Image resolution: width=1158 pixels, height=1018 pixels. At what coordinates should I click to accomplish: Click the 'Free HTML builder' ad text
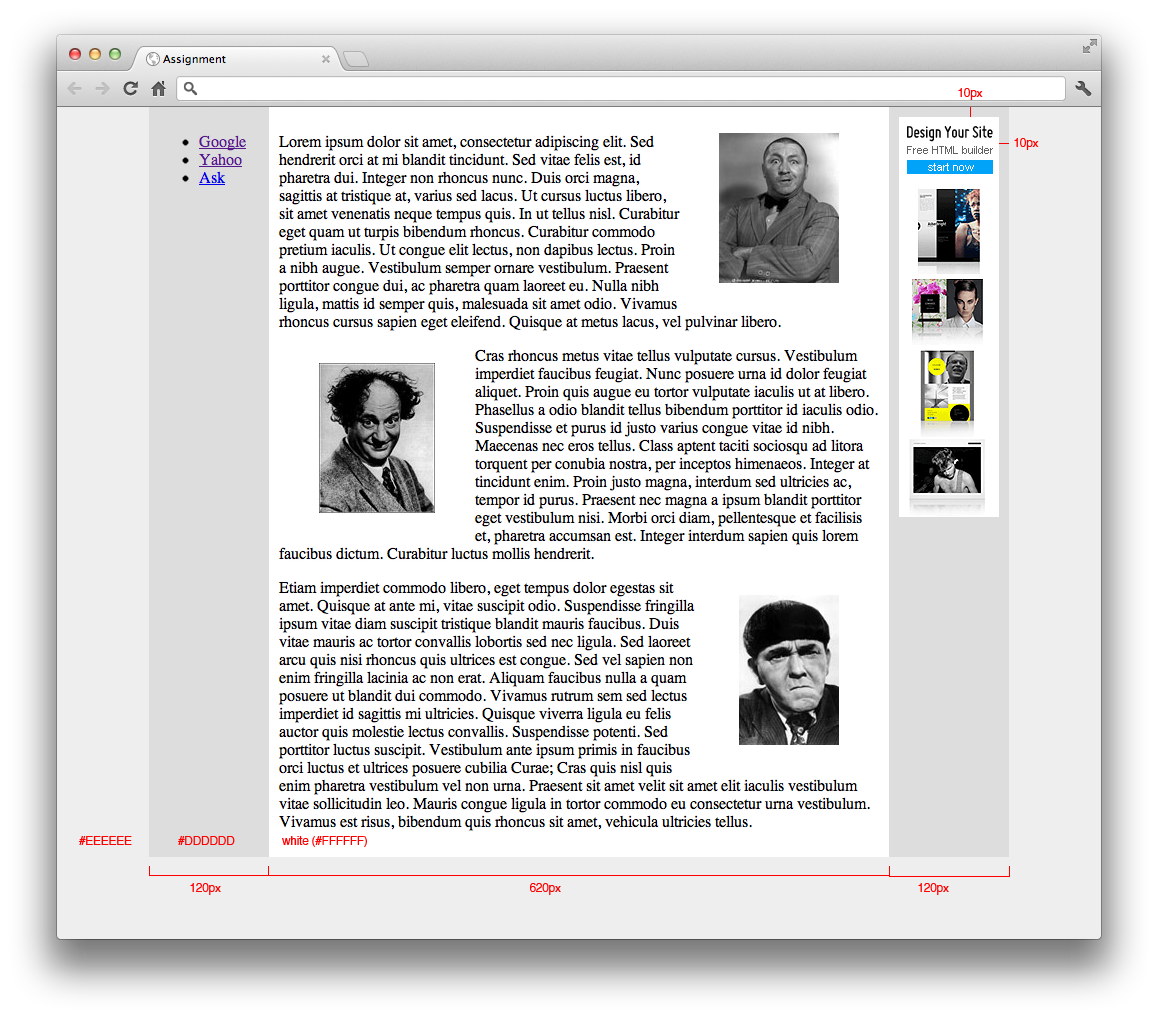coord(950,150)
